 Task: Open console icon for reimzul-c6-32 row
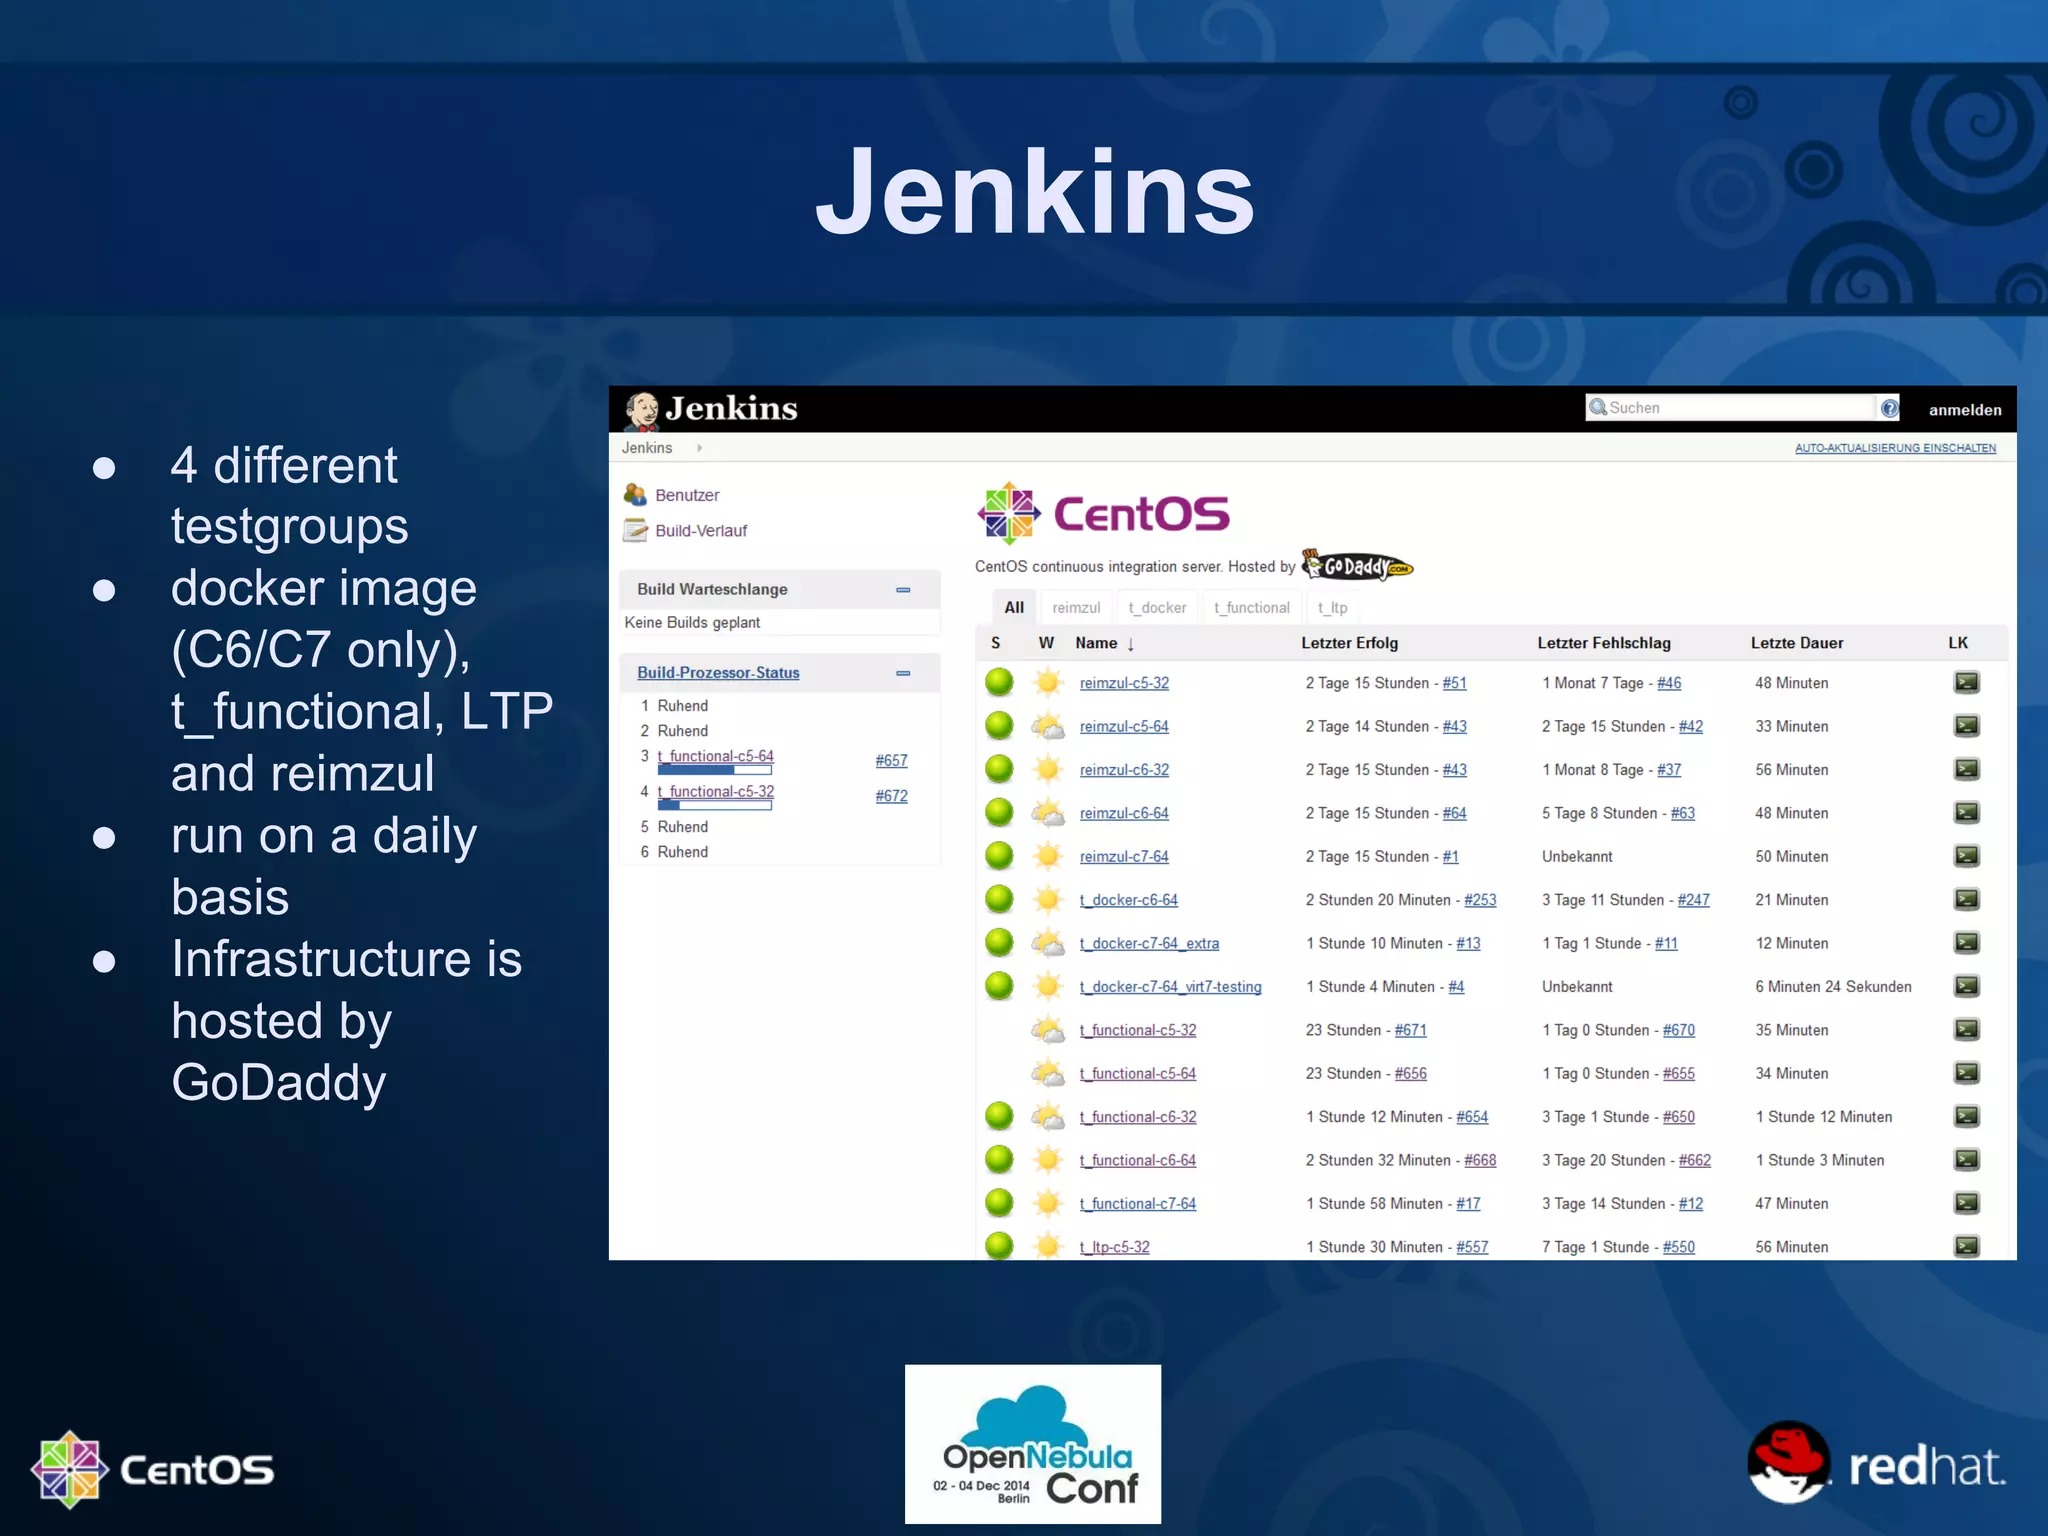tap(1966, 769)
